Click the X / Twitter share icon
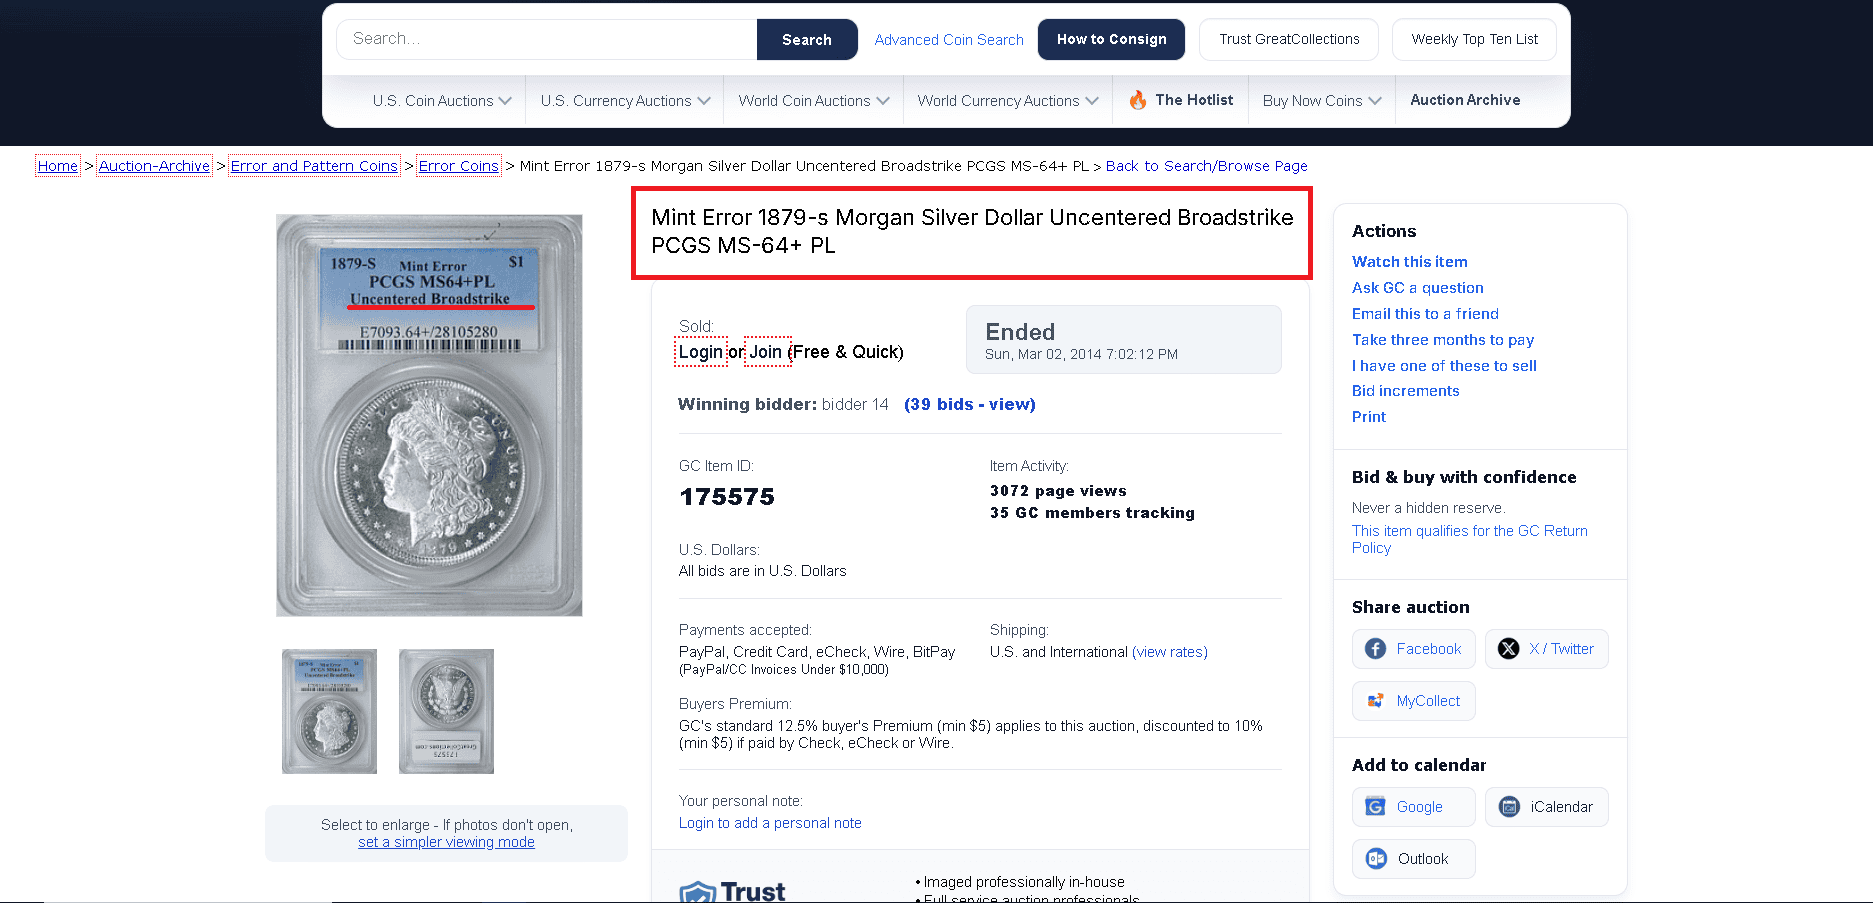Screen dimensions: 1873x903 (x=1508, y=649)
